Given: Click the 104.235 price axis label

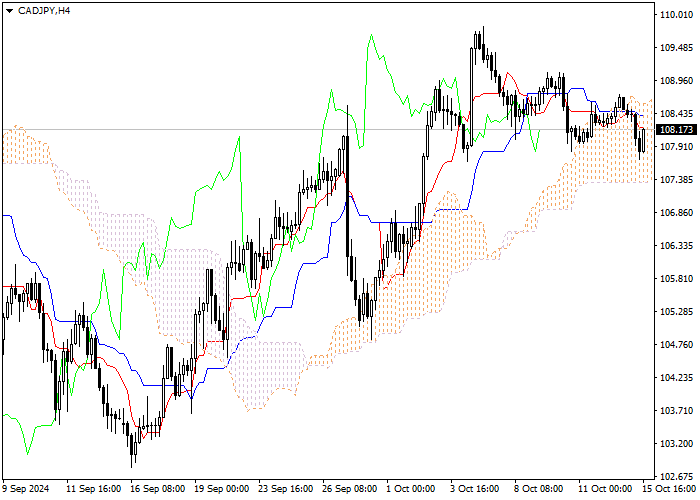Looking at the screenshot, I should tap(676, 378).
